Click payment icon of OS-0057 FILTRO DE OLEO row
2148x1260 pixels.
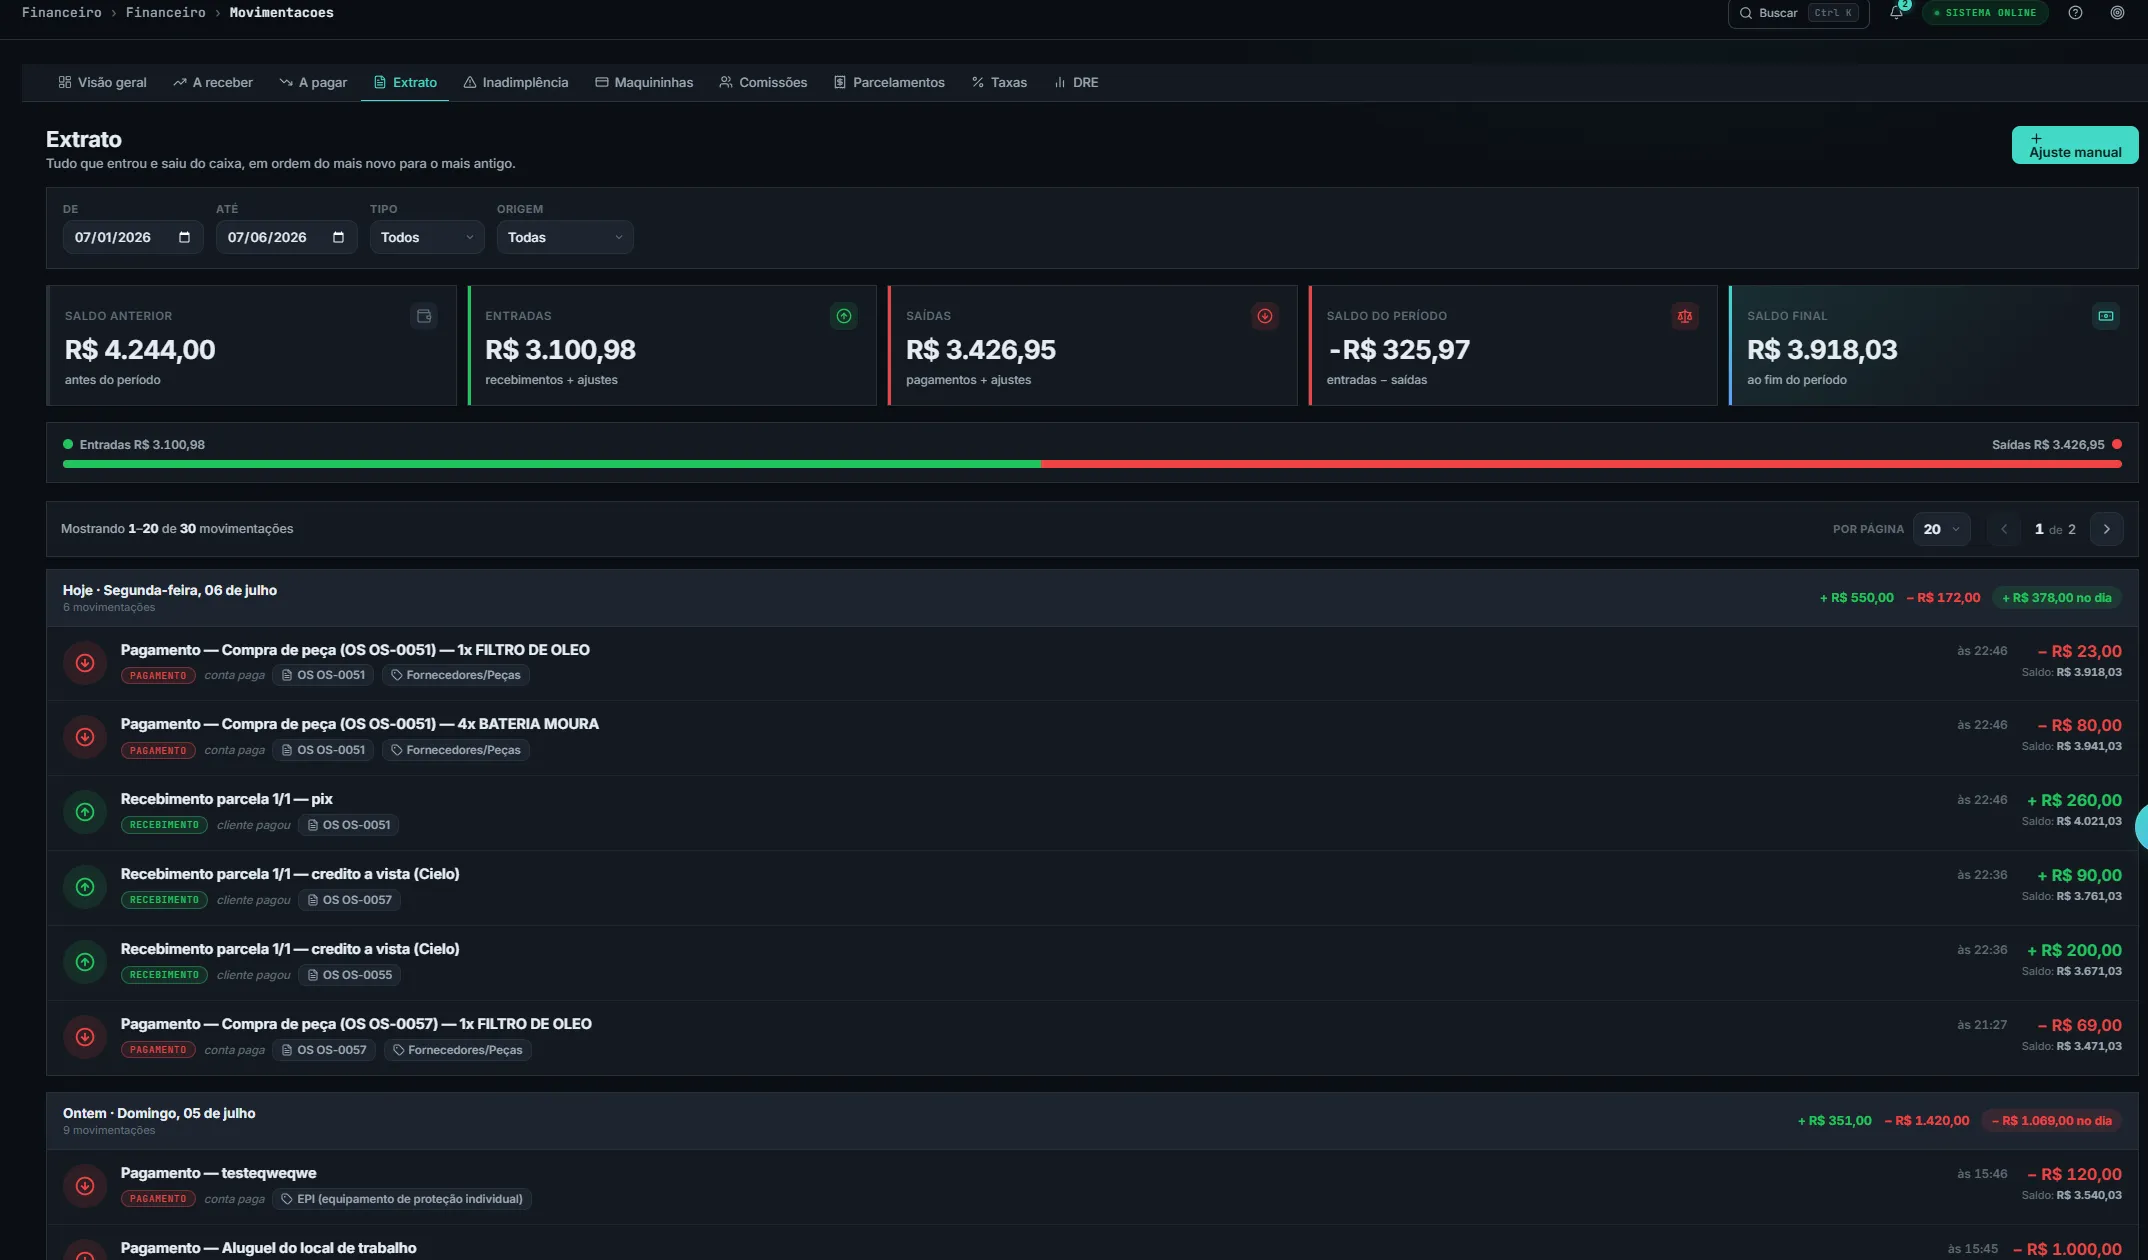click(85, 1037)
